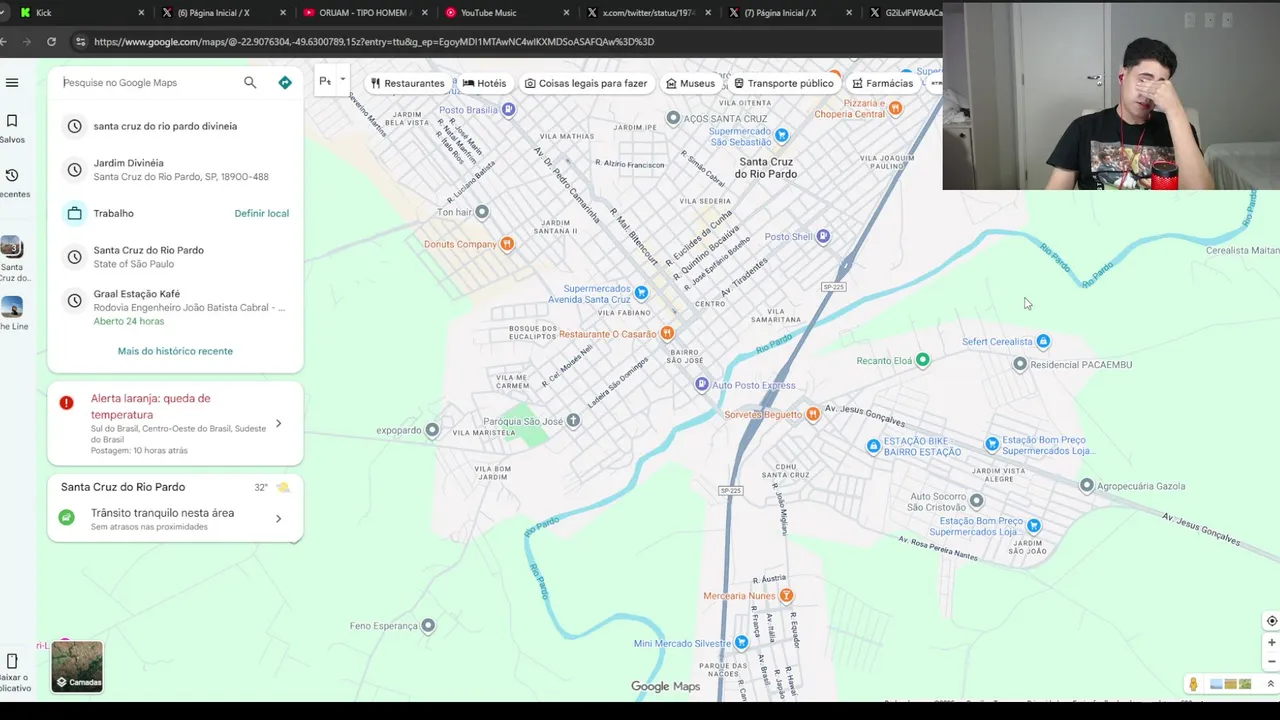1280x720 pixels.
Task: Expand the 'Trânsito tranquilo nesta área' chevron
Action: point(278,518)
